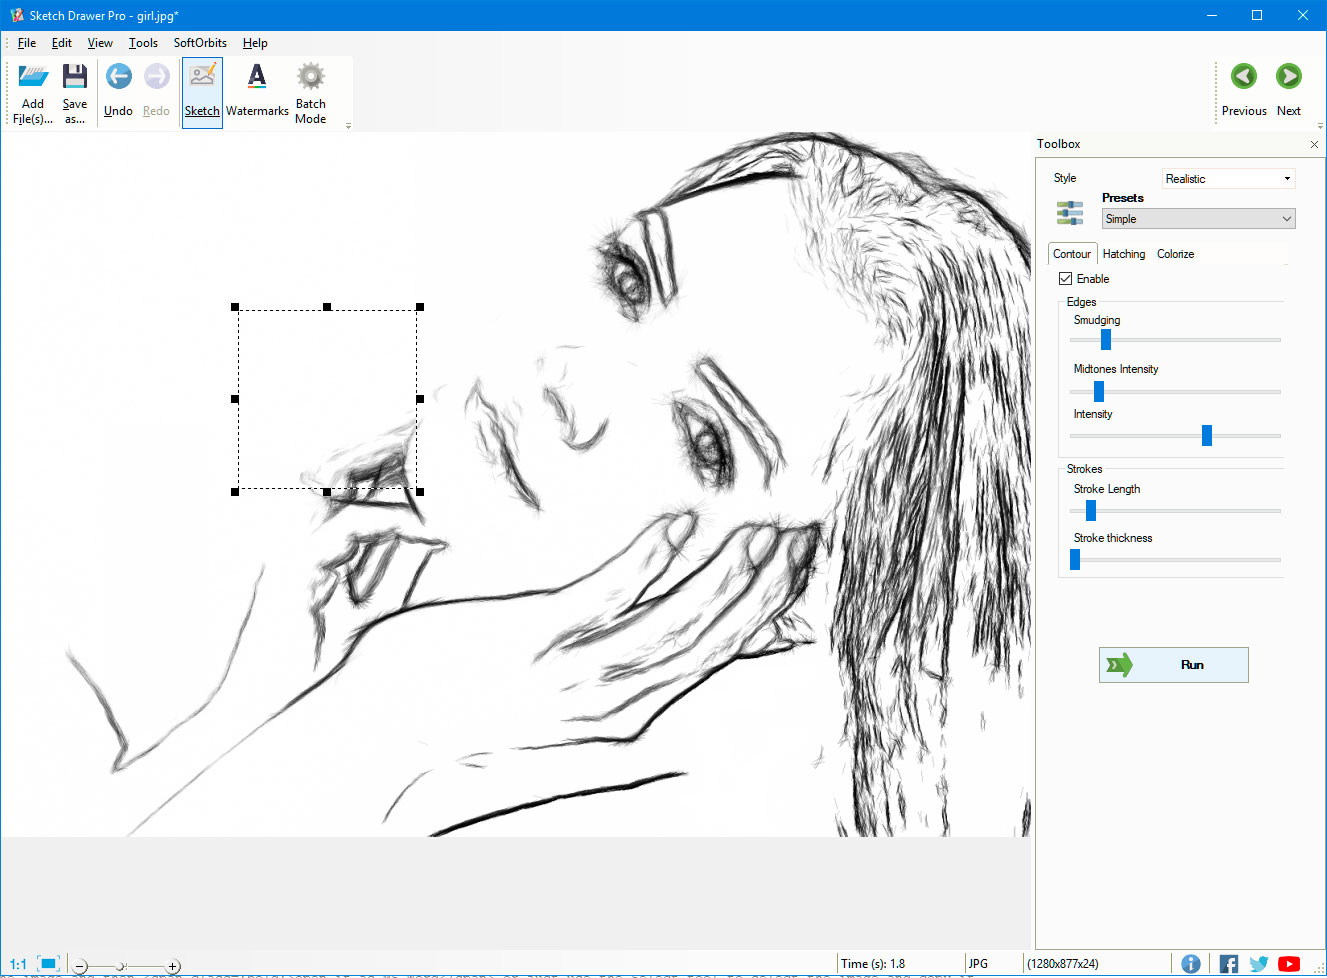Viewport: 1327px width, 978px height.
Task: Open the YouTube icon in the status bar
Action: 1288,963
